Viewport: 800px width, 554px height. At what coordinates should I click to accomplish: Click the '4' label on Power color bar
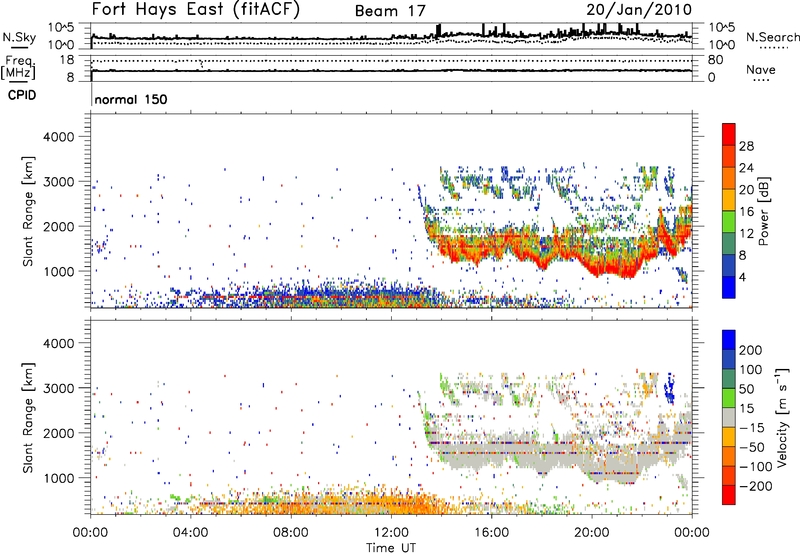742,277
